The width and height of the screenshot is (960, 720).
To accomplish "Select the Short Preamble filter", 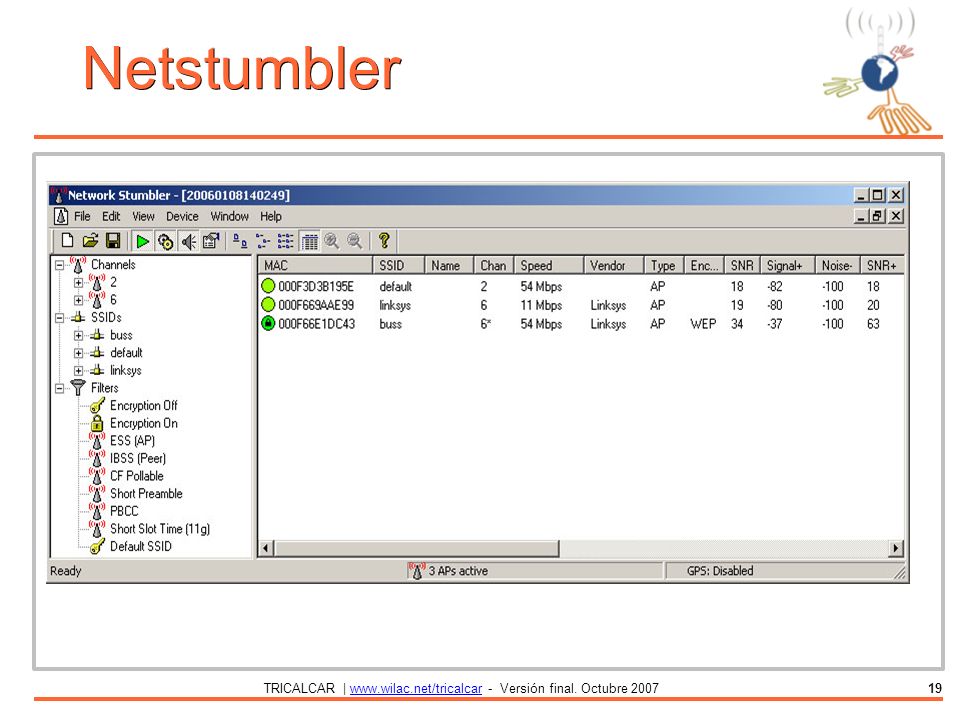I will (x=146, y=493).
